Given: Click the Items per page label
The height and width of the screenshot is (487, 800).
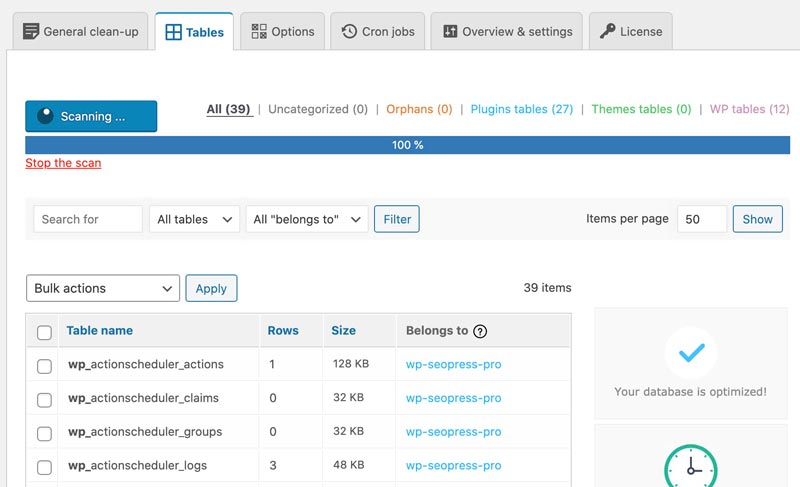Looking at the screenshot, I should coord(627,219).
